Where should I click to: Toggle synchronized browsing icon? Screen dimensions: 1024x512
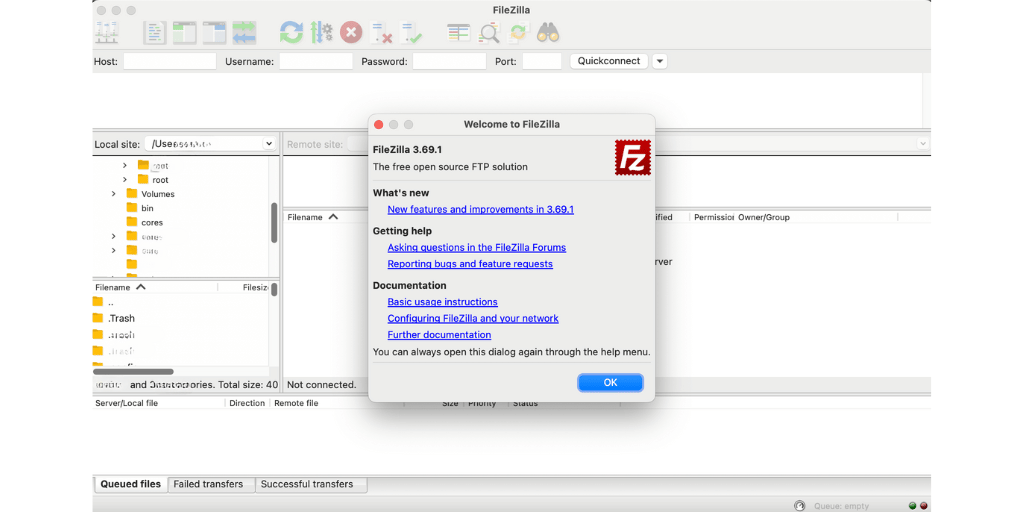519,33
